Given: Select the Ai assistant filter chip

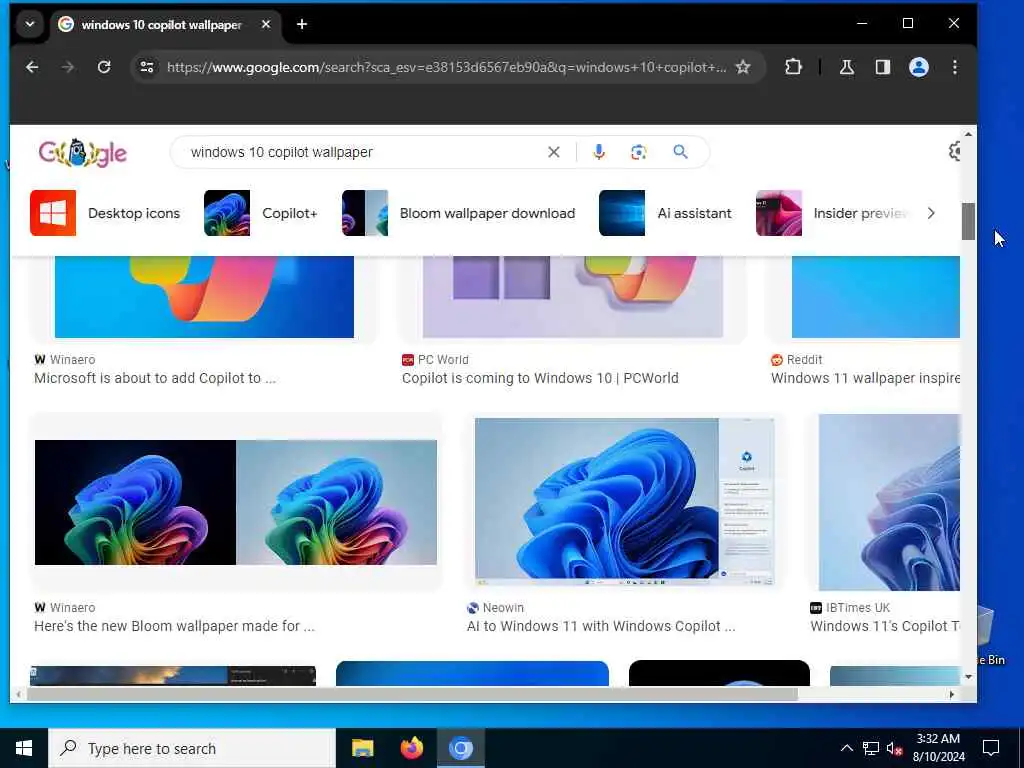Looking at the screenshot, I should click(665, 213).
